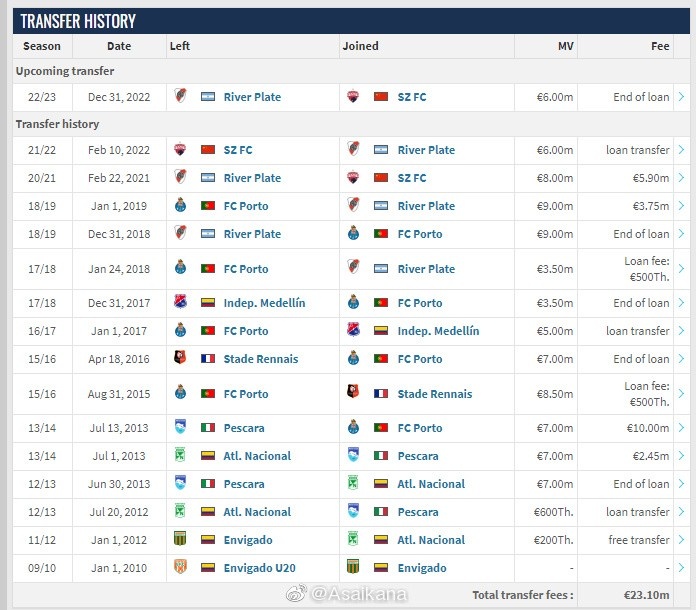
Task: Click SZ FC crest in Feb 10, 2022 row
Action: pos(180,149)
